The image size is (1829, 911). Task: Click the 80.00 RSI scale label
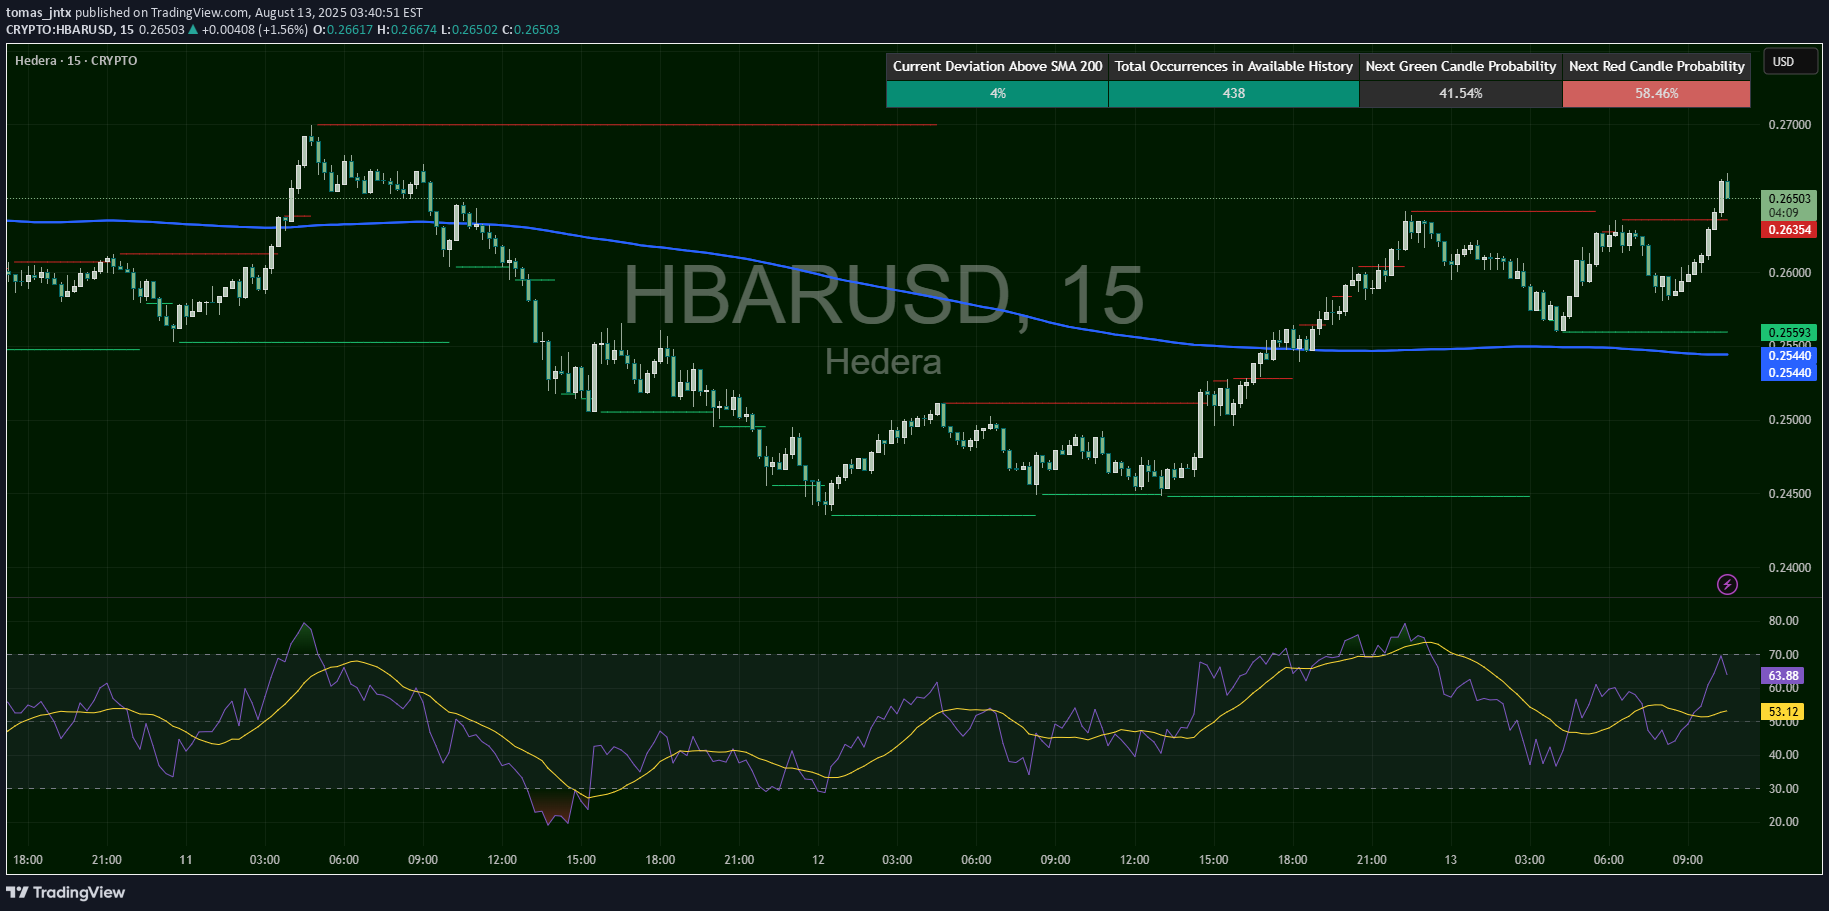1783,621
